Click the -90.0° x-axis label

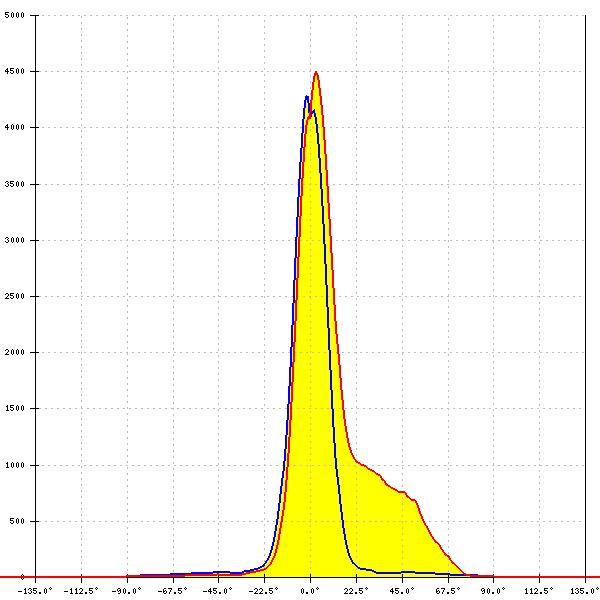click(127, 591)
